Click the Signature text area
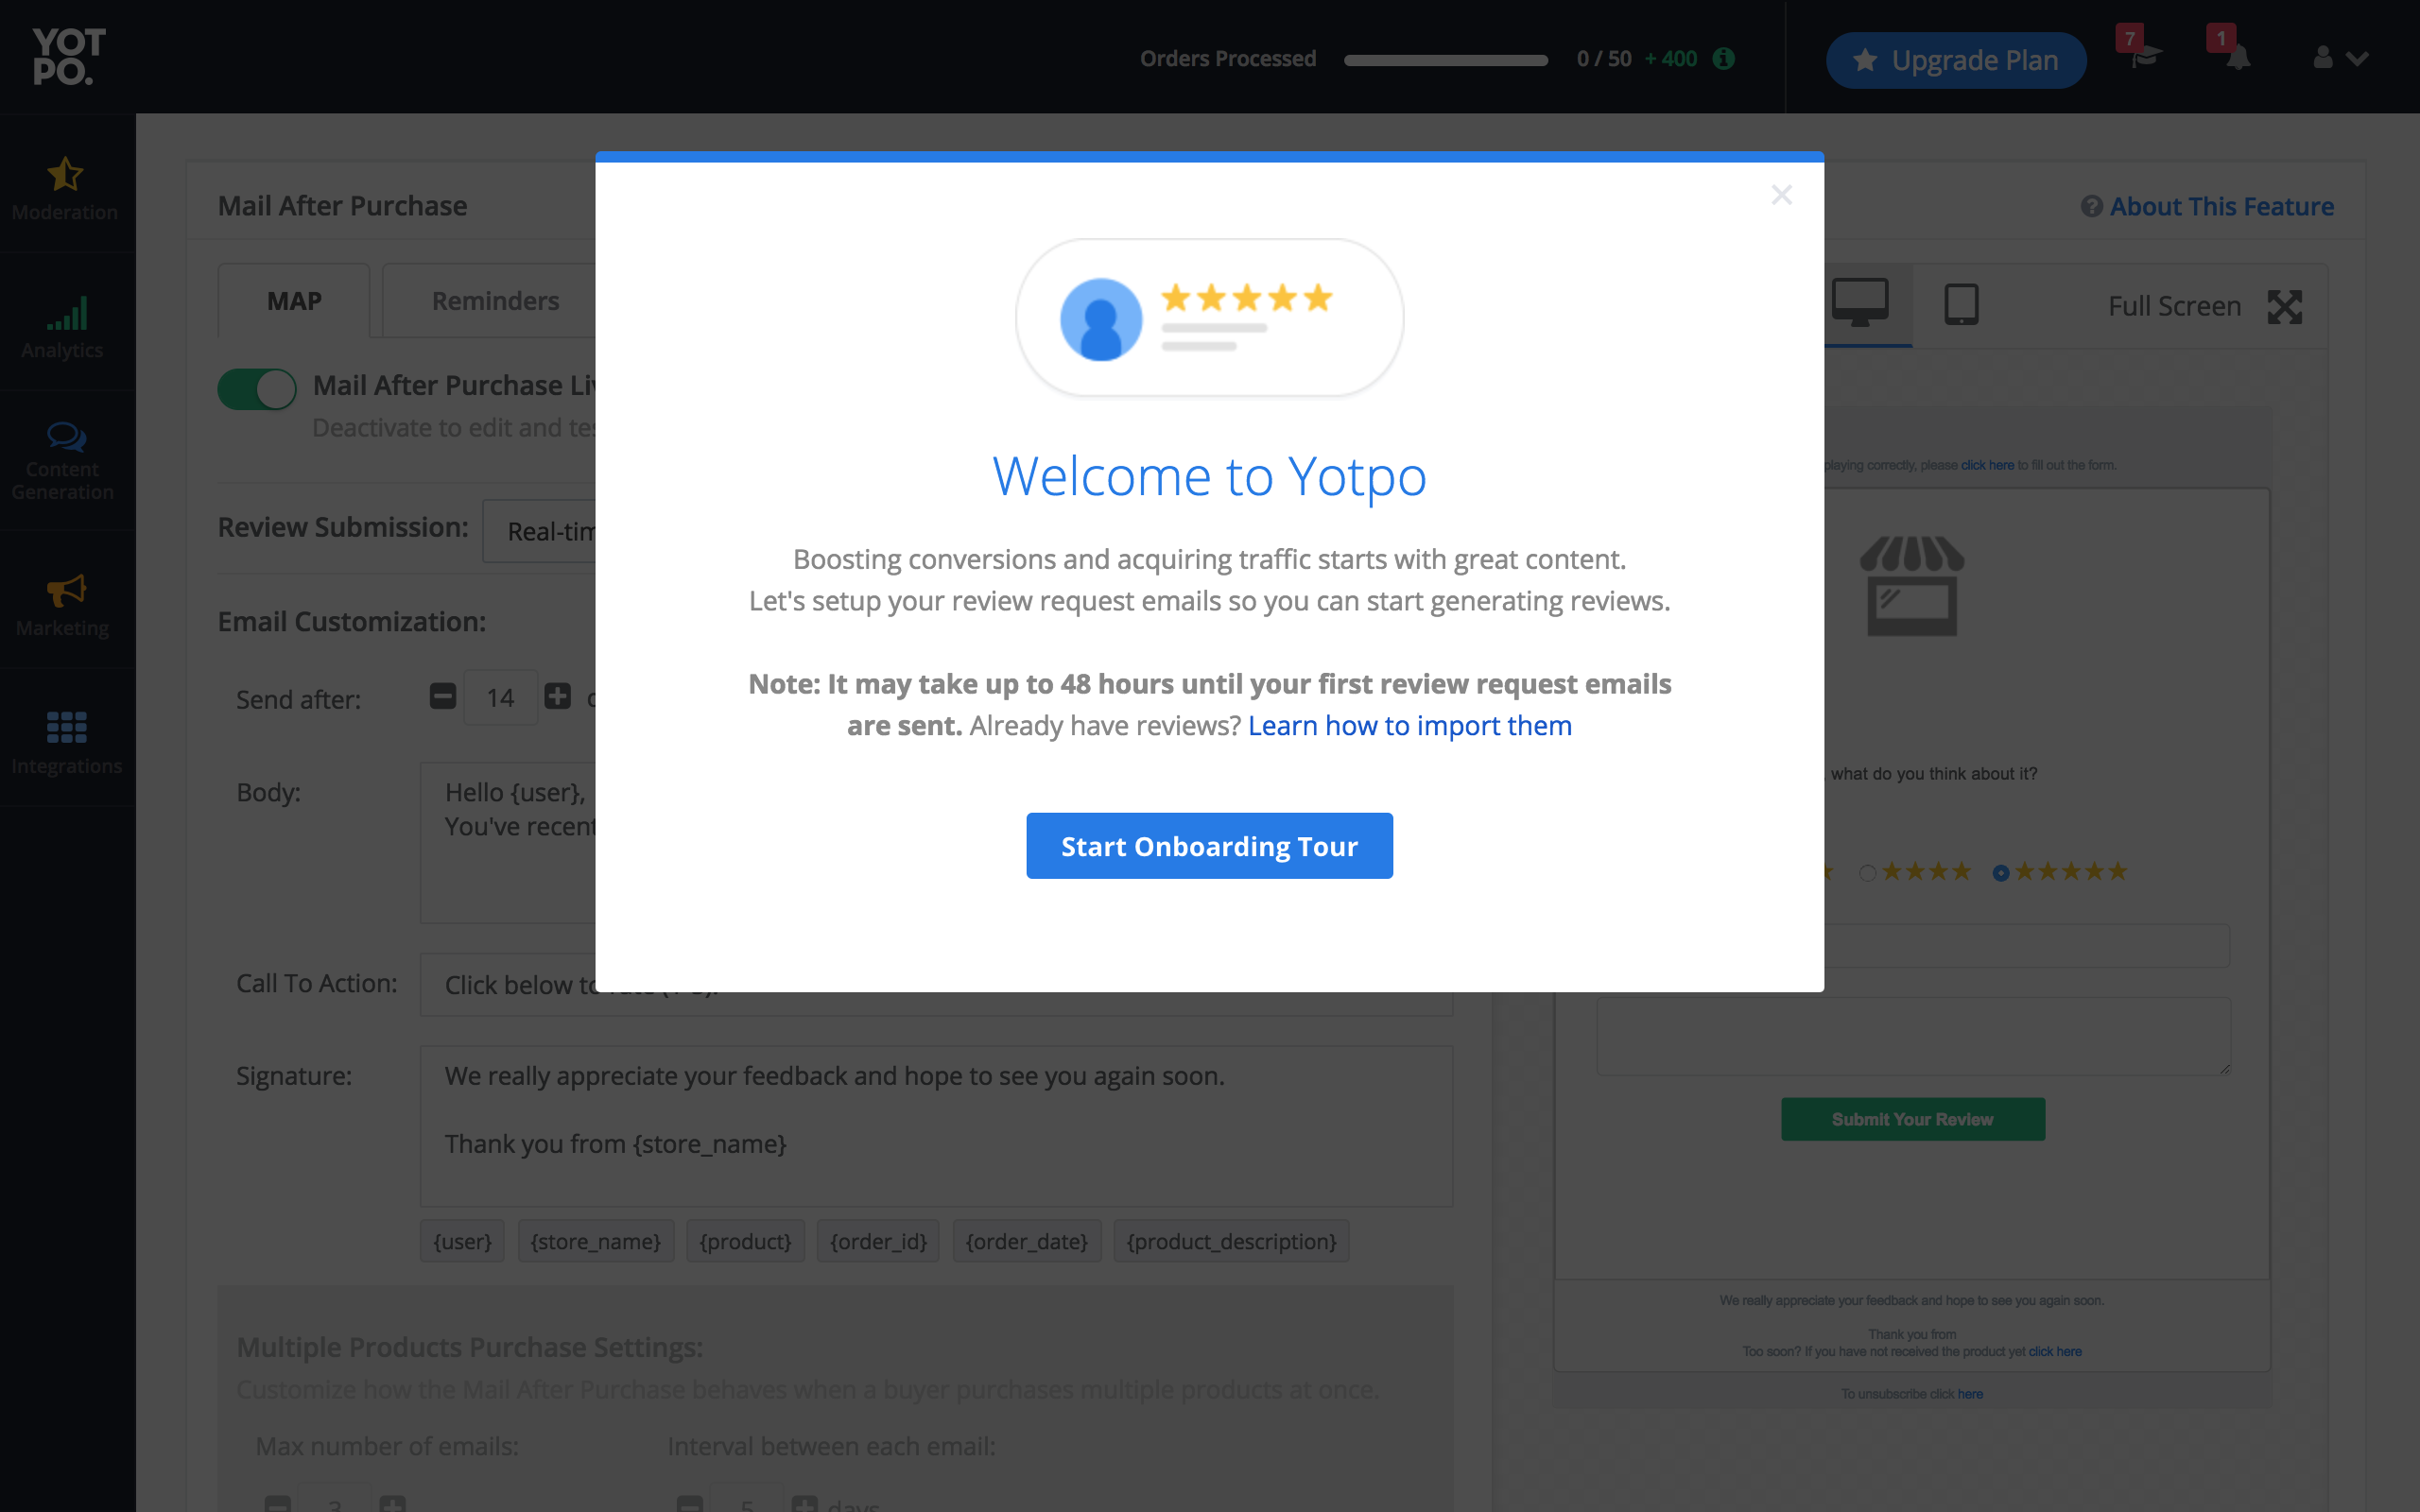This screenshot has width=2420, height=1512. (x=936, y=1126)
